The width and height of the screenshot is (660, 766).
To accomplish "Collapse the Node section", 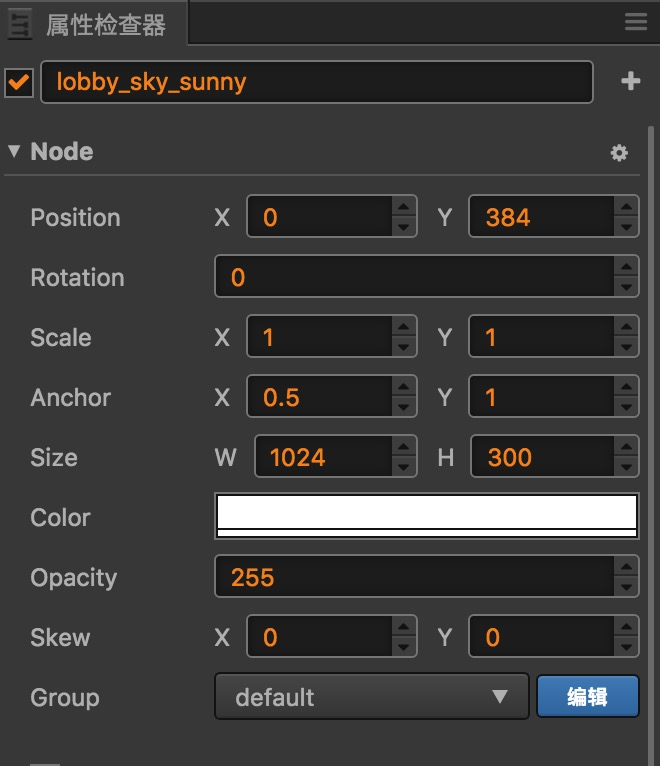I will coord(14,152).
